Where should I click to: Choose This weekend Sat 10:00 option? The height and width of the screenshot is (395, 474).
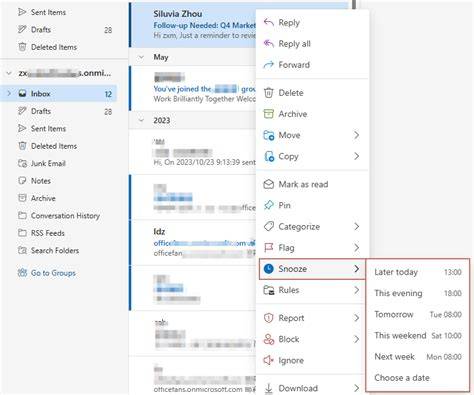pos(418,335)
